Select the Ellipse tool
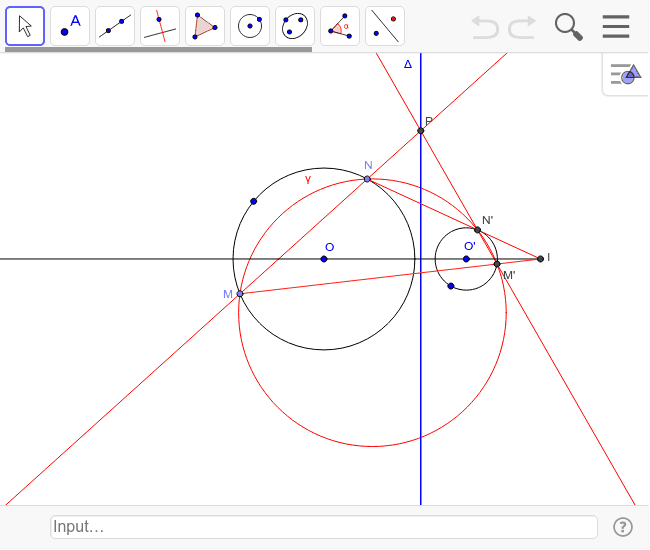650x550 pixels. coord(295,26)
